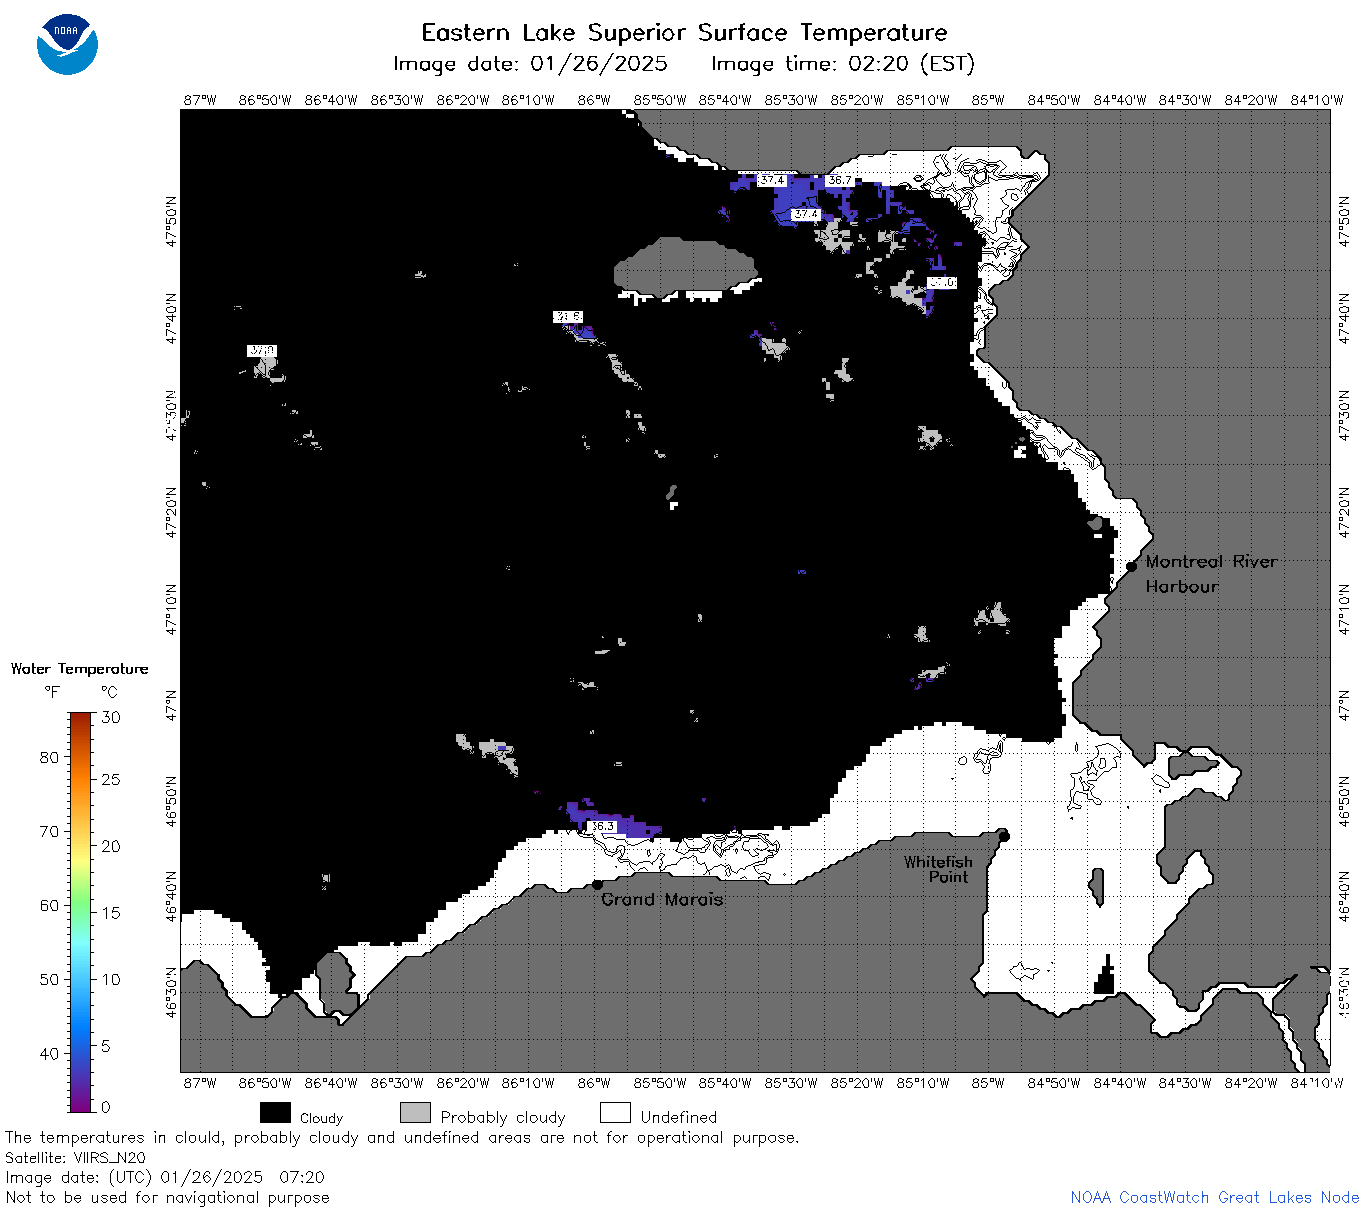Image resolution: width=1370 pixels, height=1213 pixels.
Task: Open the NOAA CoastWatch Great Lakes Node link
Action: click(x=1214, y=1197)
